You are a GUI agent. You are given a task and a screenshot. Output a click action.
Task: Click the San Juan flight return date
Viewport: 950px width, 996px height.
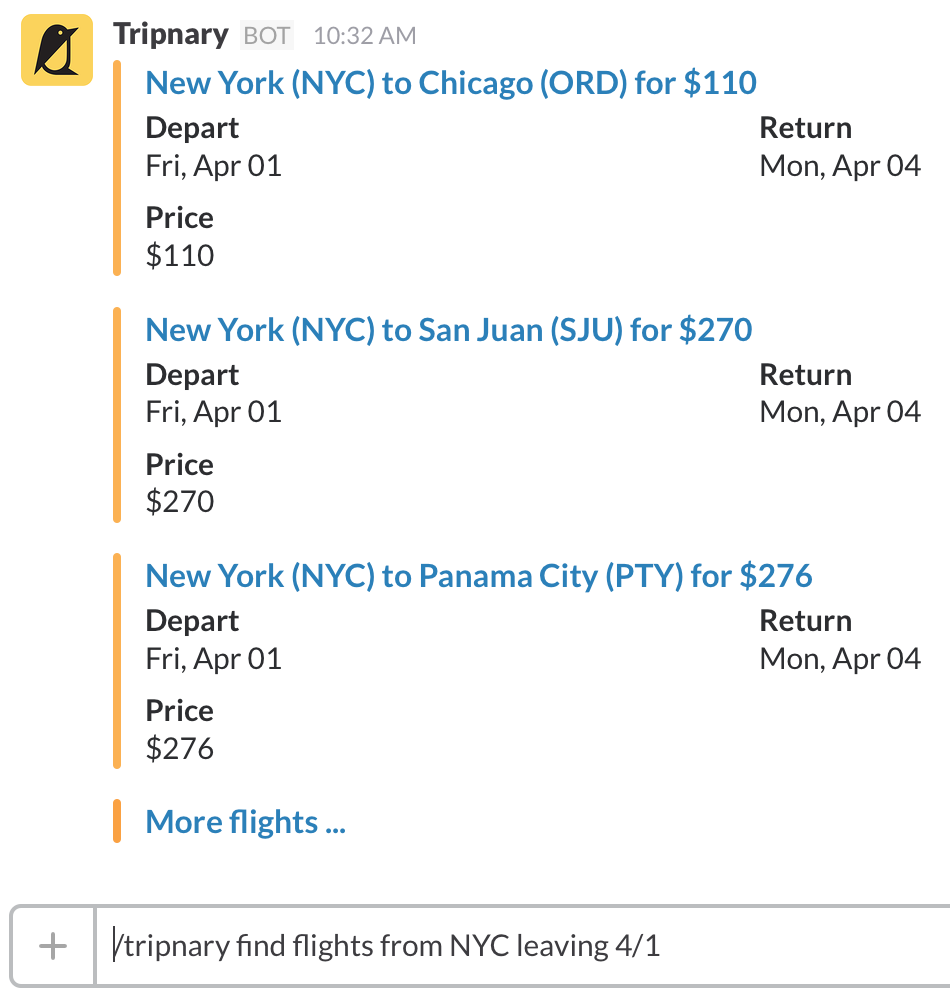pos(840,411)
